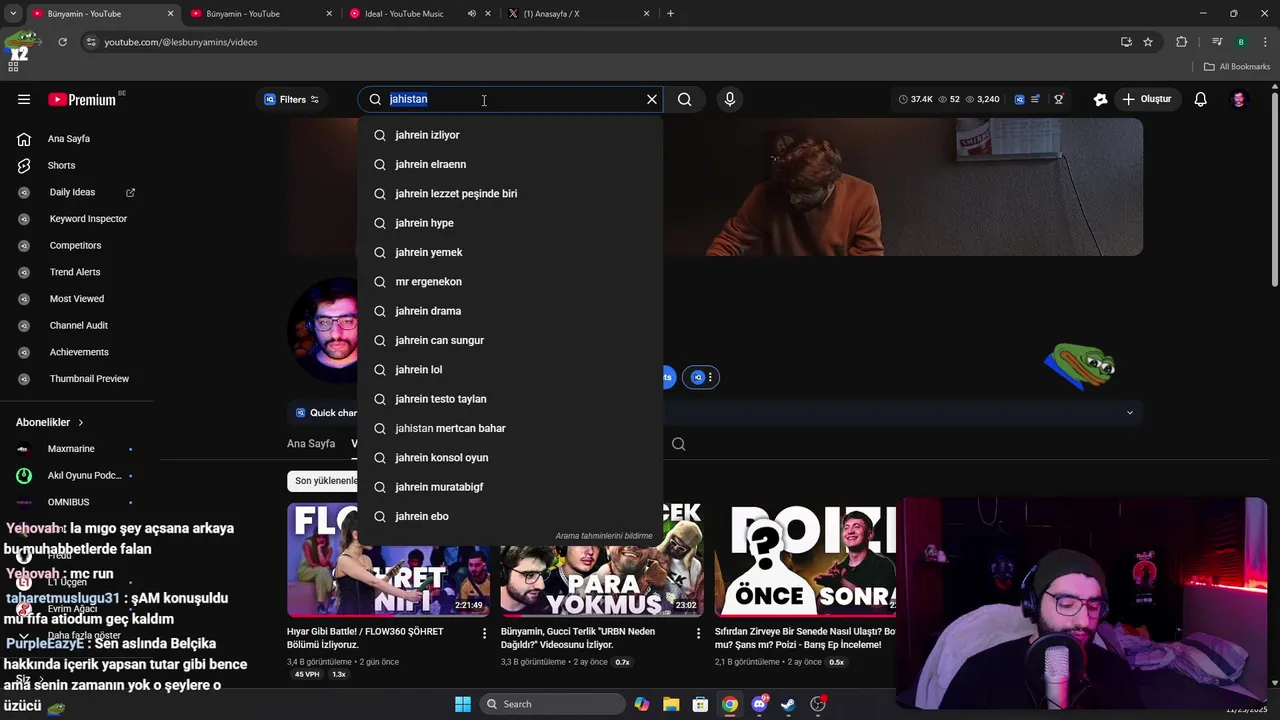Open Steam from the taskbar
Screen dimensions: 1280x720
coord(789,704)
